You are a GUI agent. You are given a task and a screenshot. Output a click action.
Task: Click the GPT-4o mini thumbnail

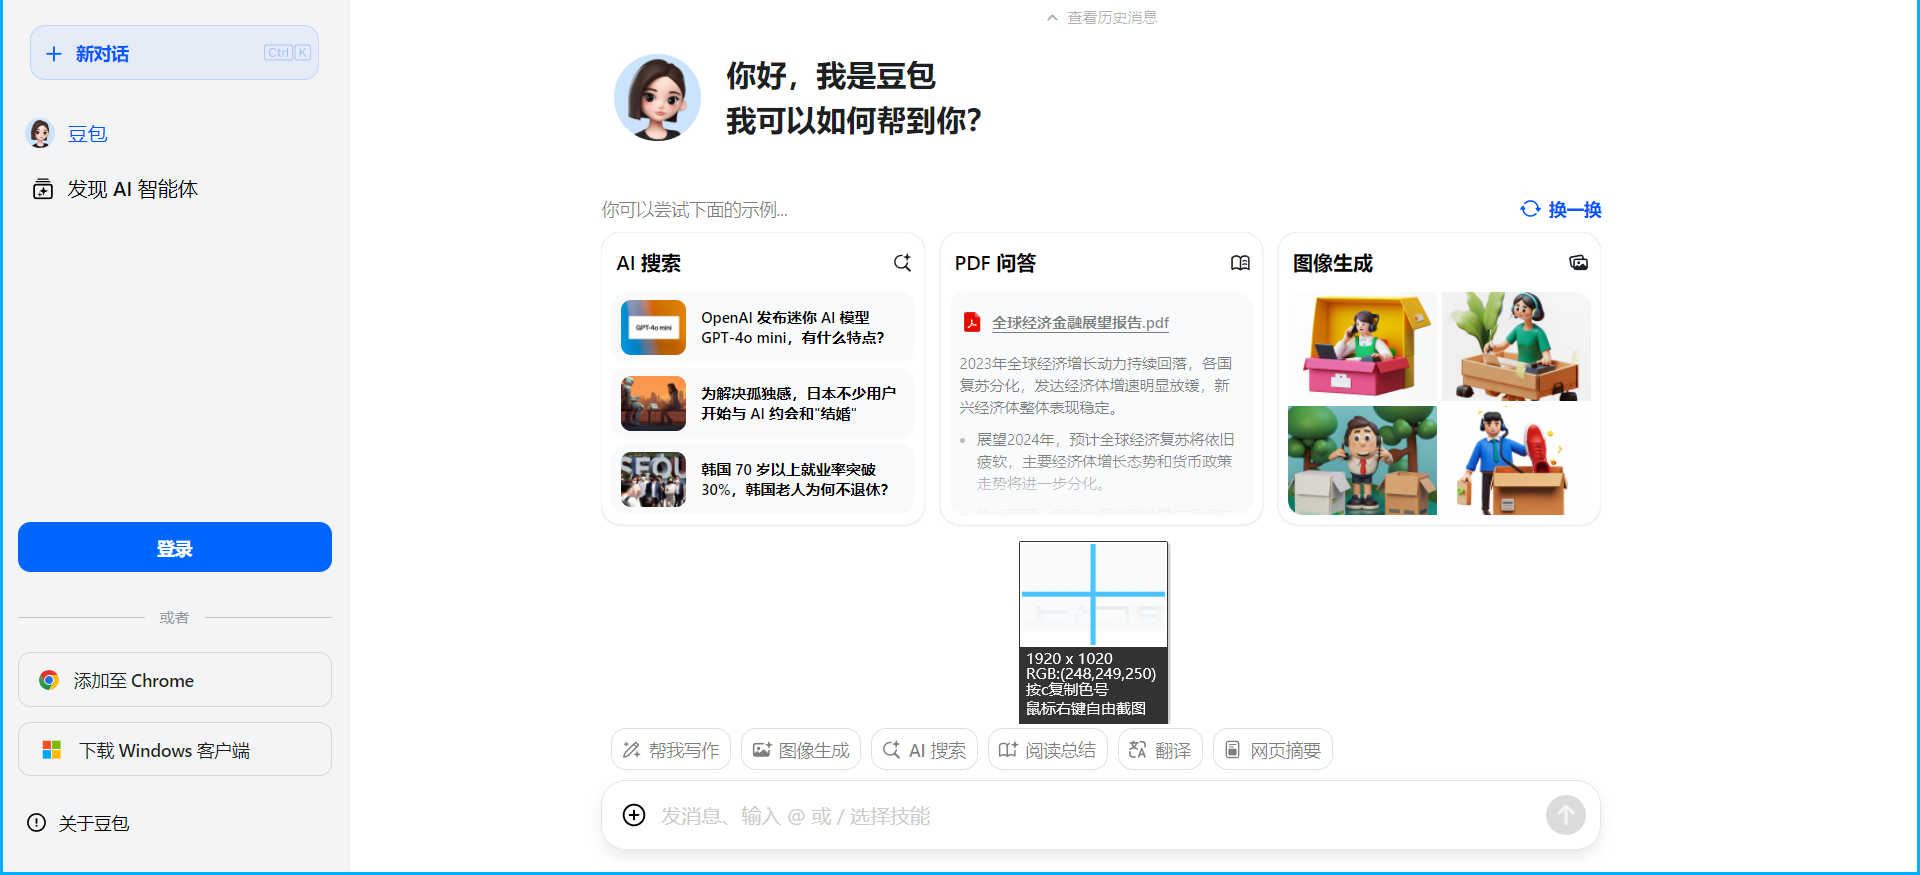point(653,327)
